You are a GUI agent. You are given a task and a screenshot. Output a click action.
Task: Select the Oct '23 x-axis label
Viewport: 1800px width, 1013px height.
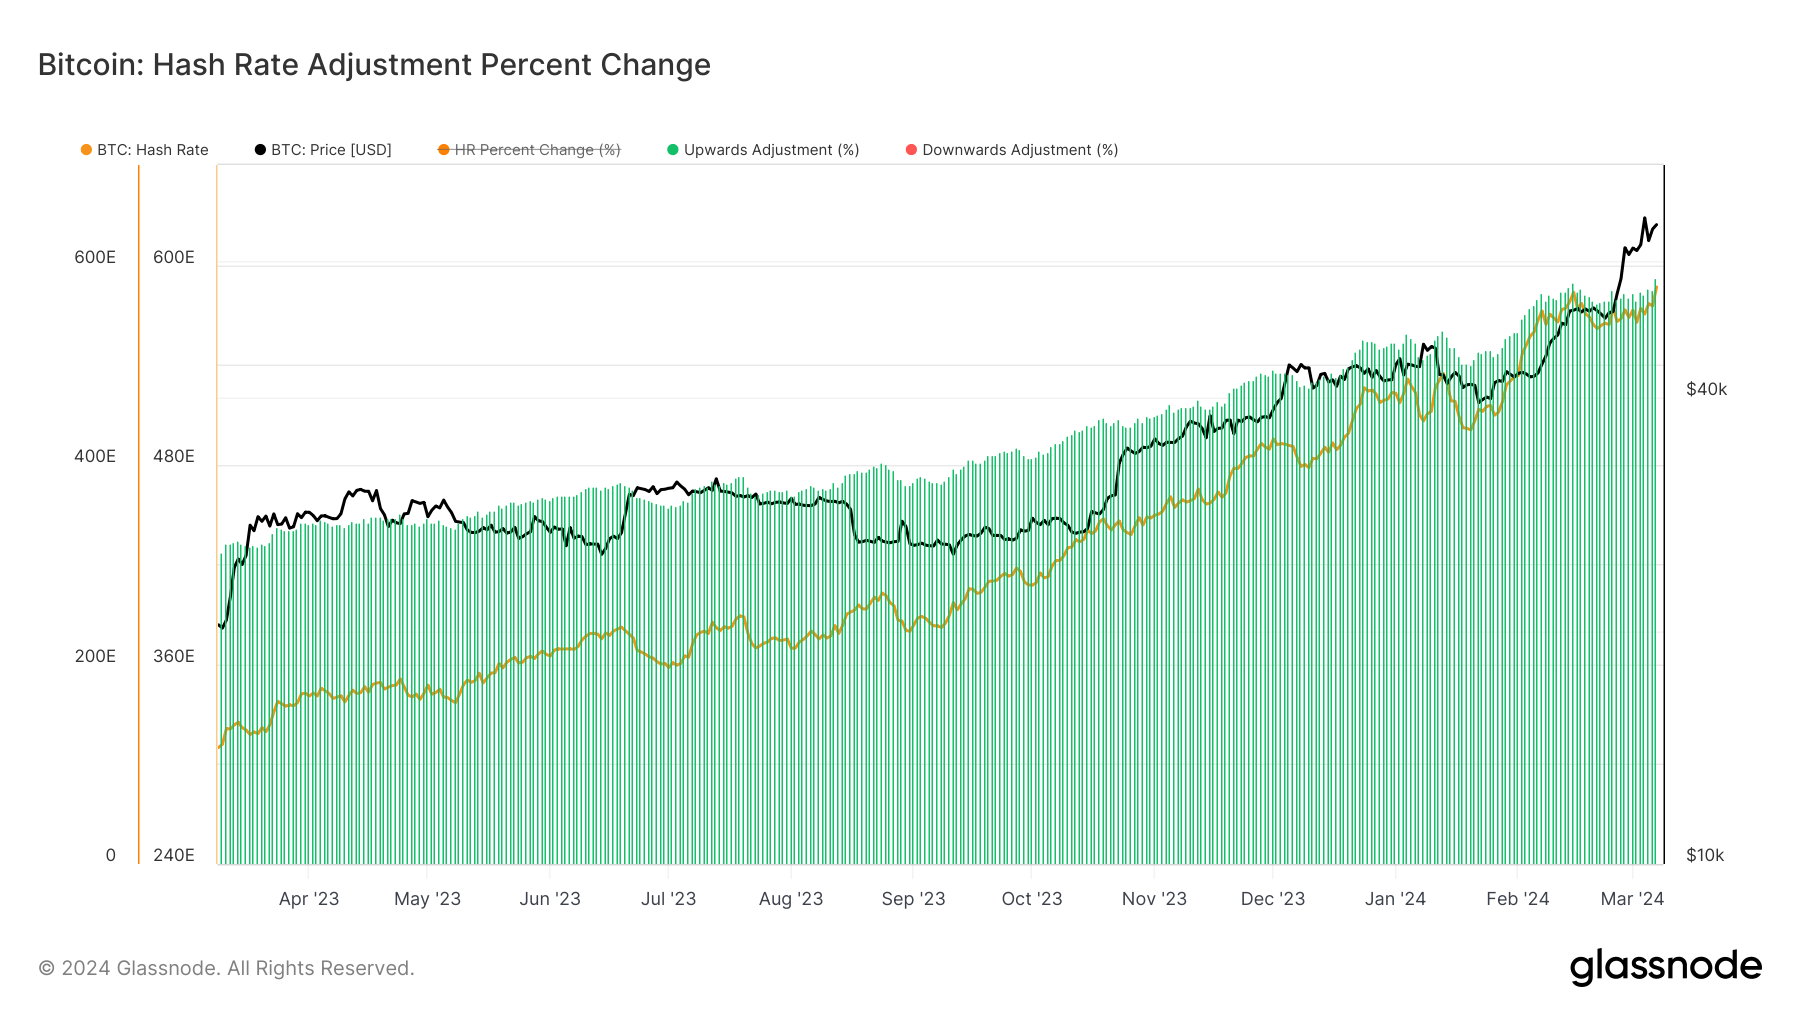pos(1032,899)
